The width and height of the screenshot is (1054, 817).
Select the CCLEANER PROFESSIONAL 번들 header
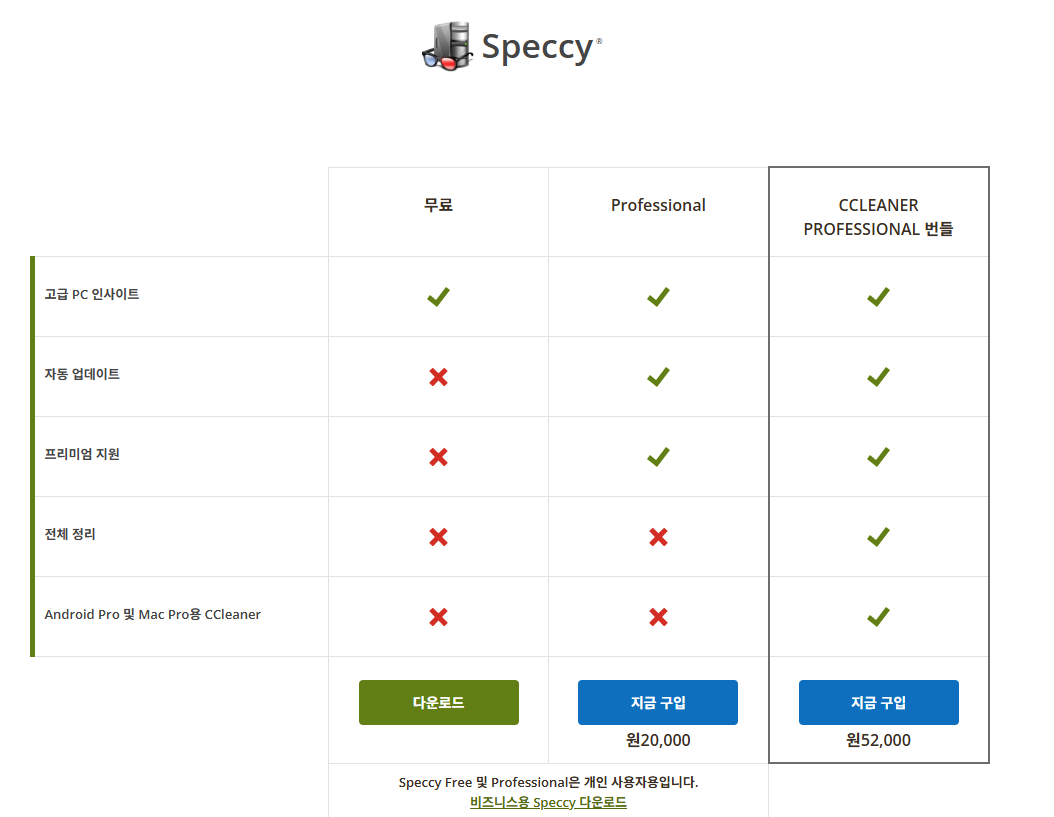pos(878,217)
